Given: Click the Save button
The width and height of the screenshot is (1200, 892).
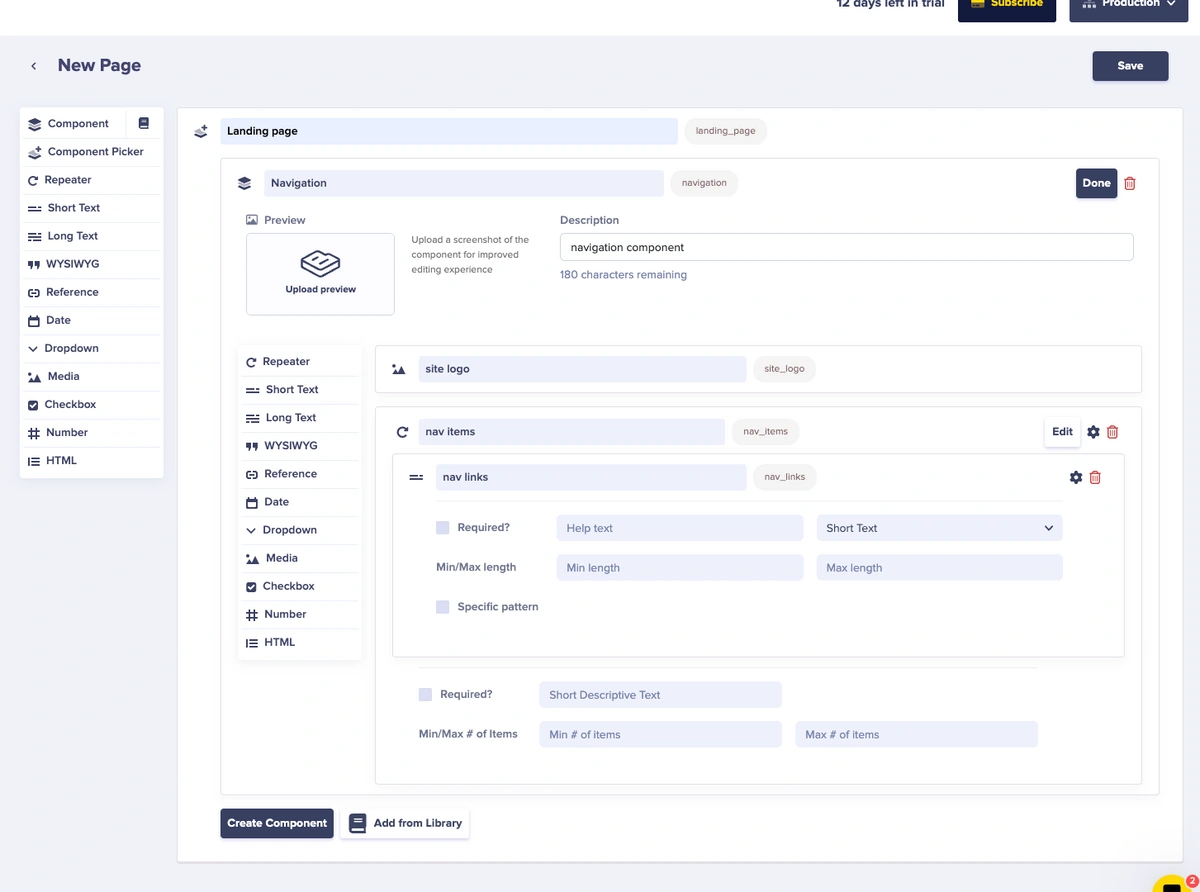Looking at the screenshot, I should (x=1130, y=66).
